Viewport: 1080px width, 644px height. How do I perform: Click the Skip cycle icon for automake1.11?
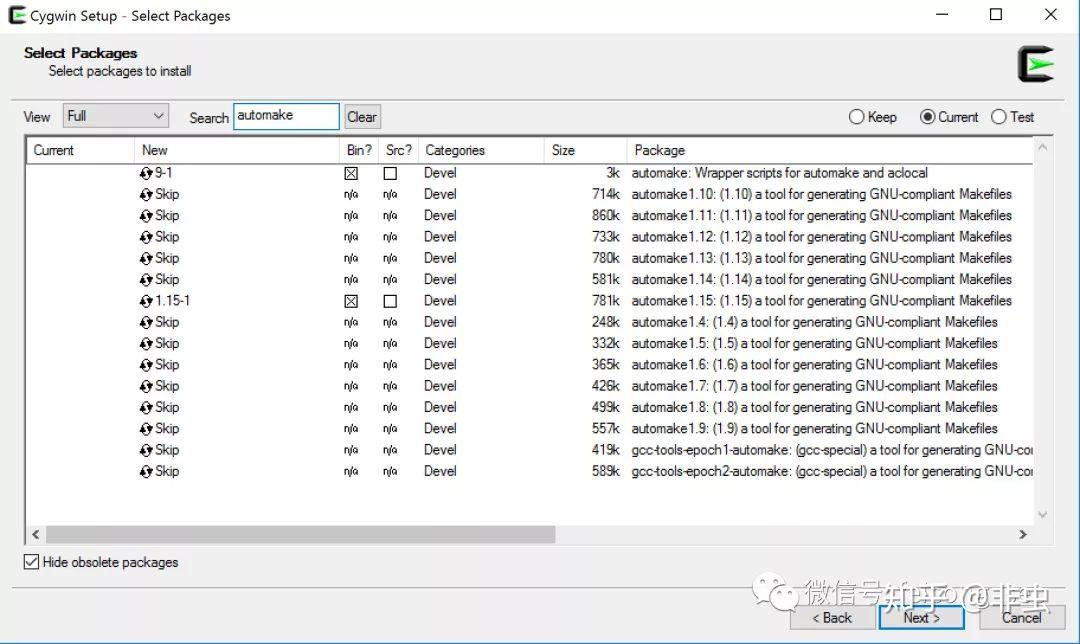coord(146,216)
